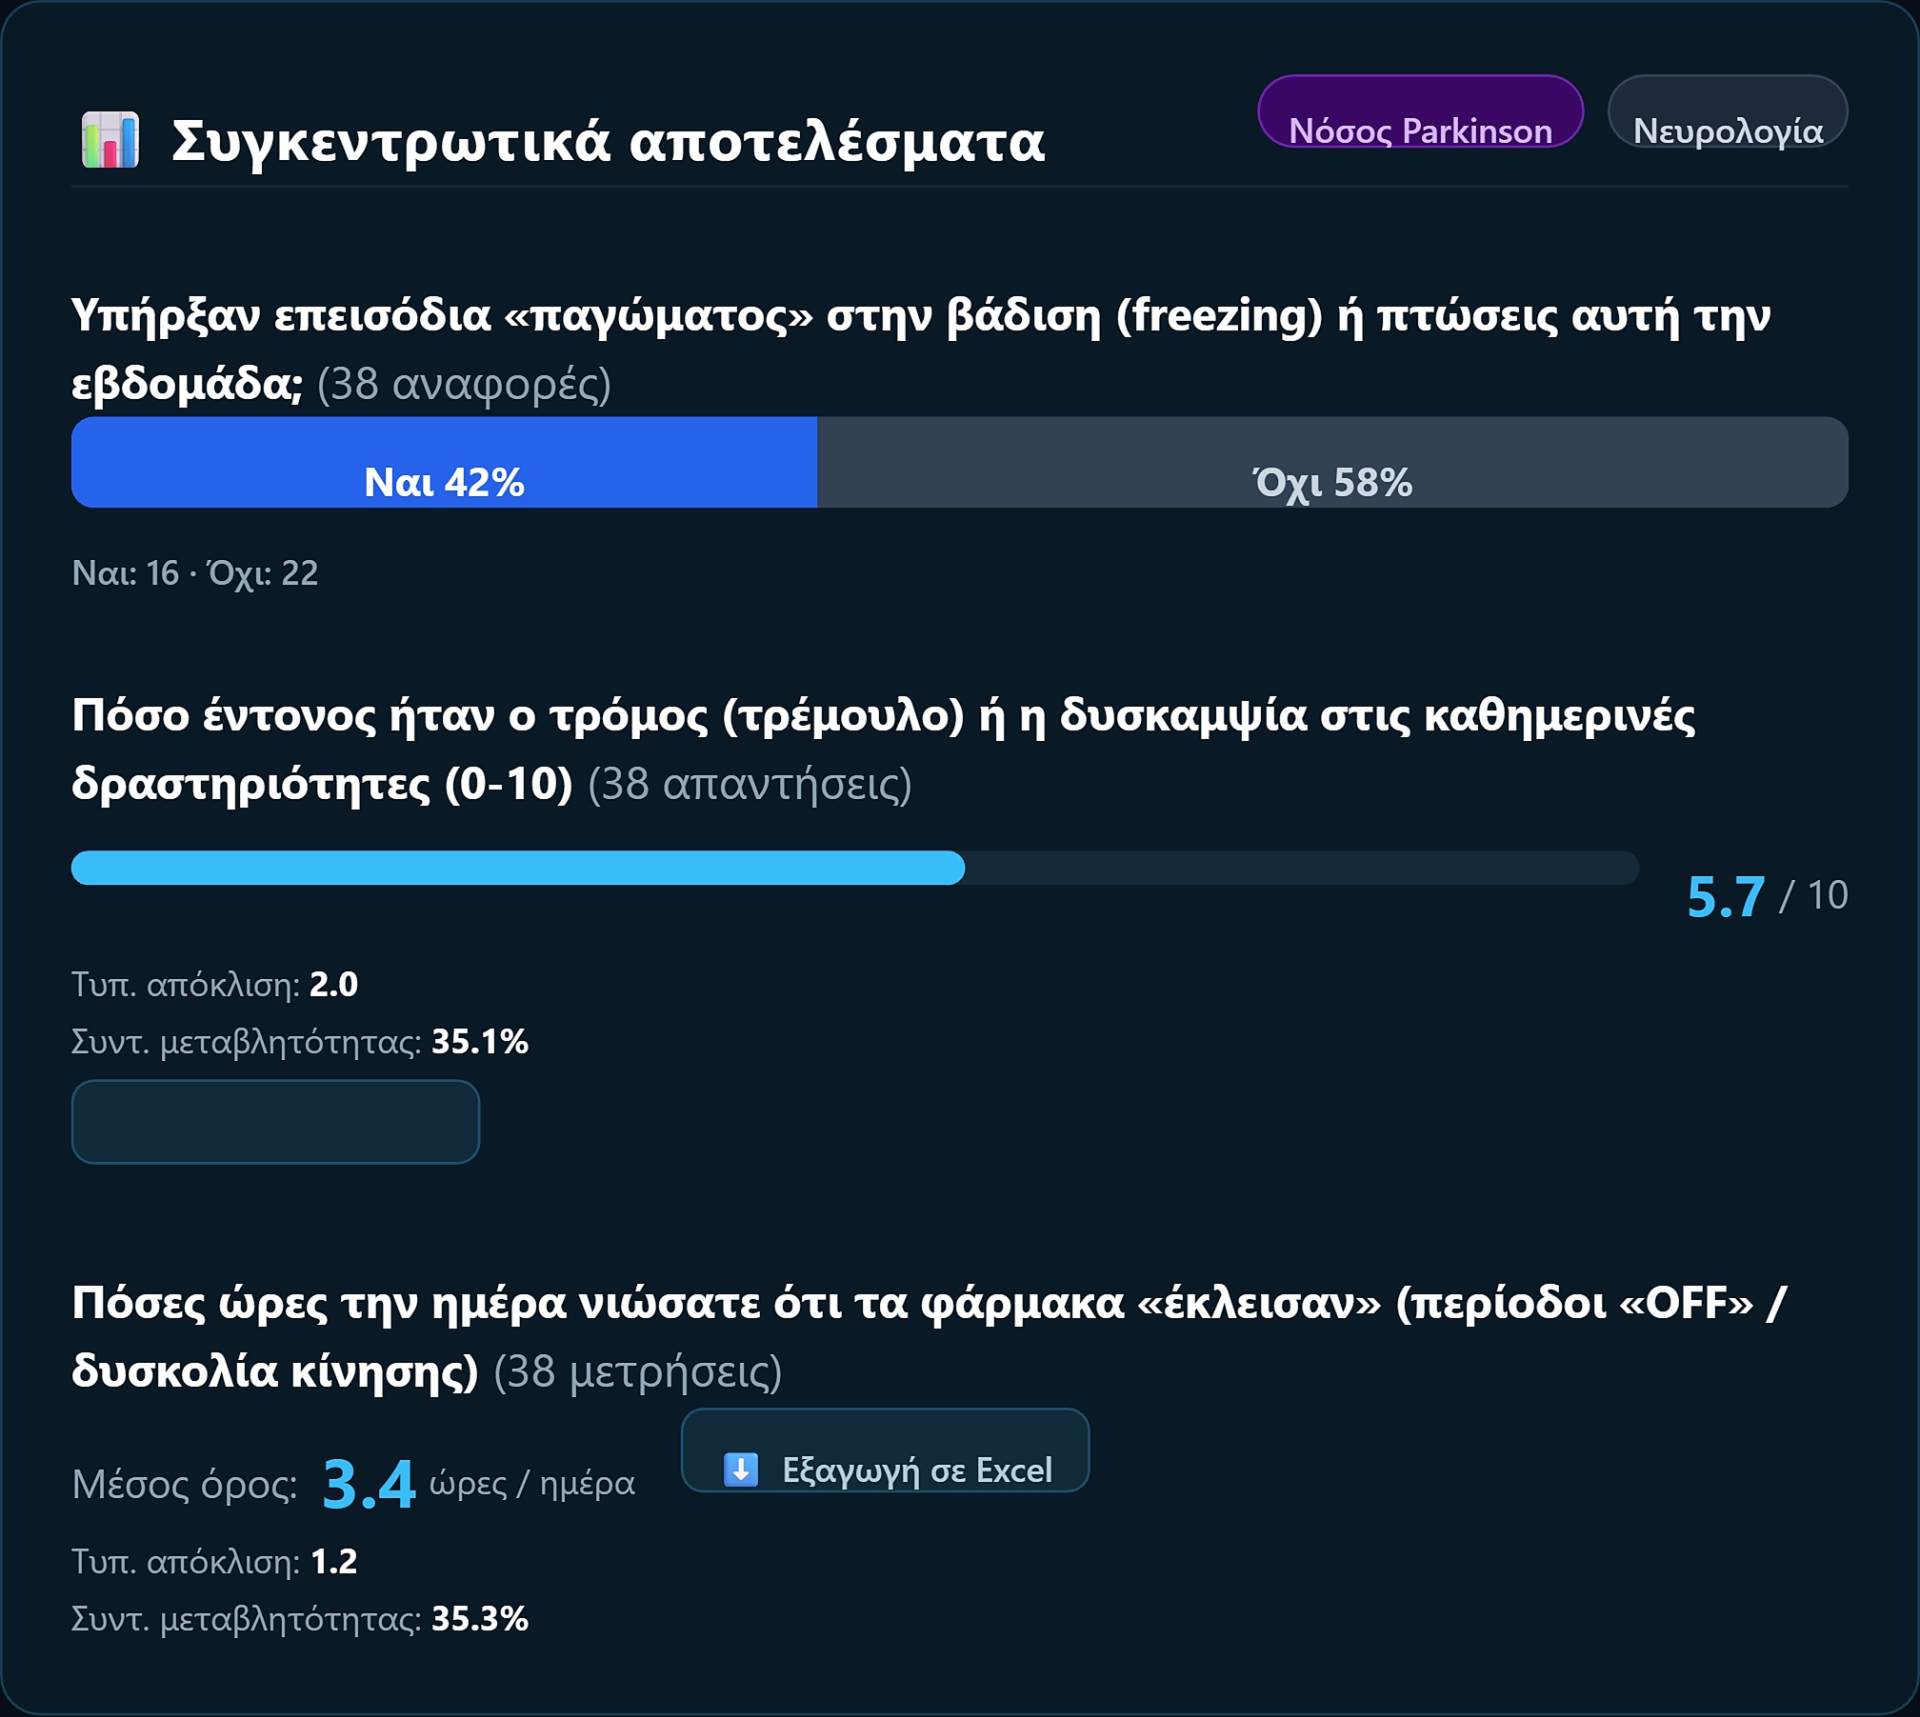Click the freezing episodes question heading

pyautogui.click(x=920, y=349)
